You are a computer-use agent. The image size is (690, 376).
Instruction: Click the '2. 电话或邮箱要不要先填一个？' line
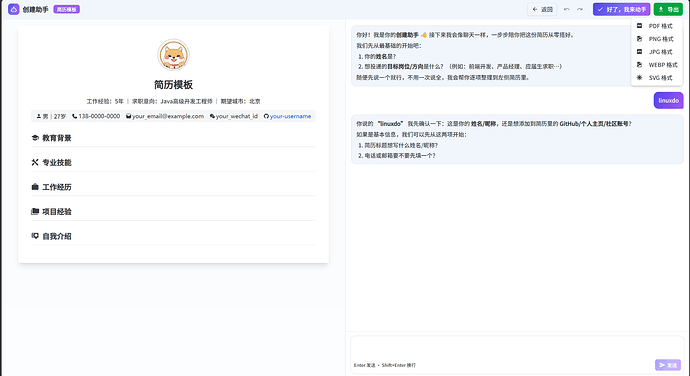[x=396, y=155]
